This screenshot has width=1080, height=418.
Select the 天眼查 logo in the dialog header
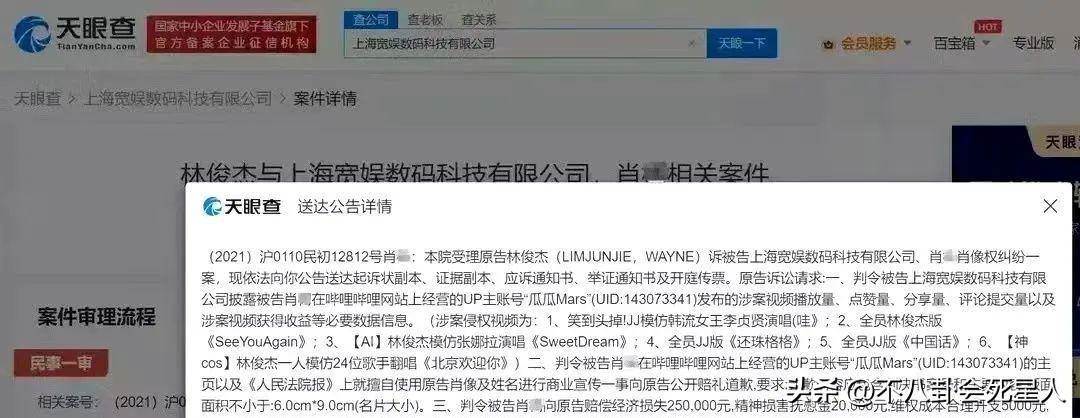coord(242,207)
